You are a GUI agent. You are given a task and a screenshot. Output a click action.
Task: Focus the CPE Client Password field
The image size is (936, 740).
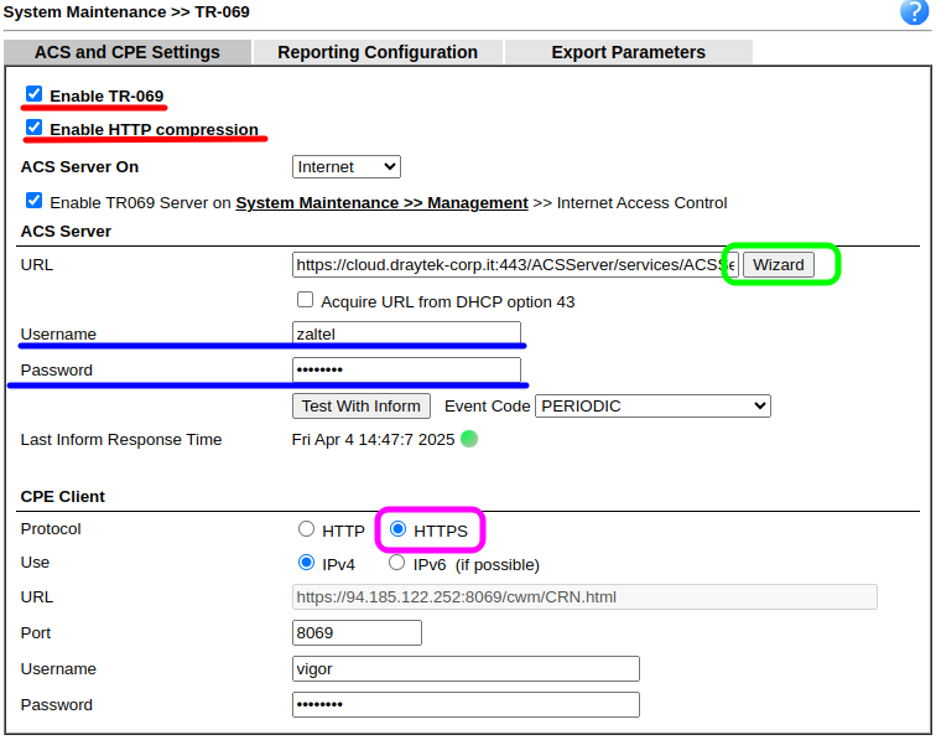click(466, 705)
